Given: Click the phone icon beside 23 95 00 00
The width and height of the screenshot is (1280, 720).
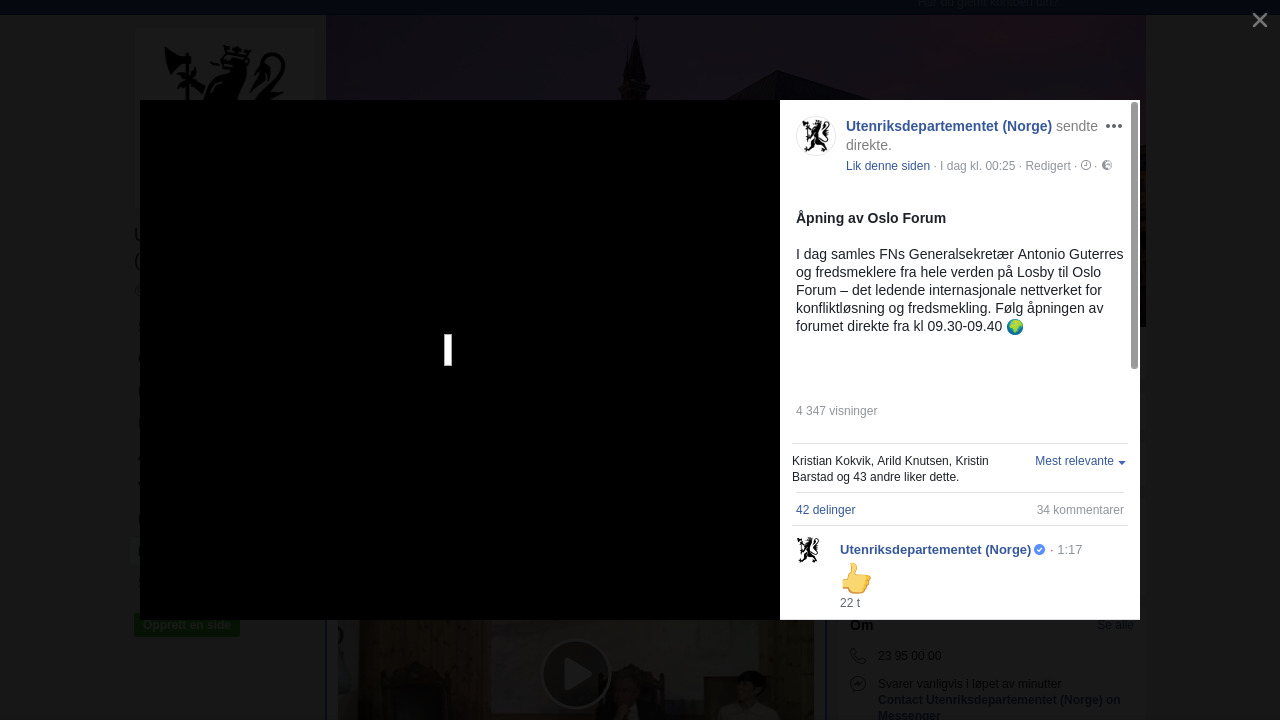Looking at the screenshot, I should 858,656.
